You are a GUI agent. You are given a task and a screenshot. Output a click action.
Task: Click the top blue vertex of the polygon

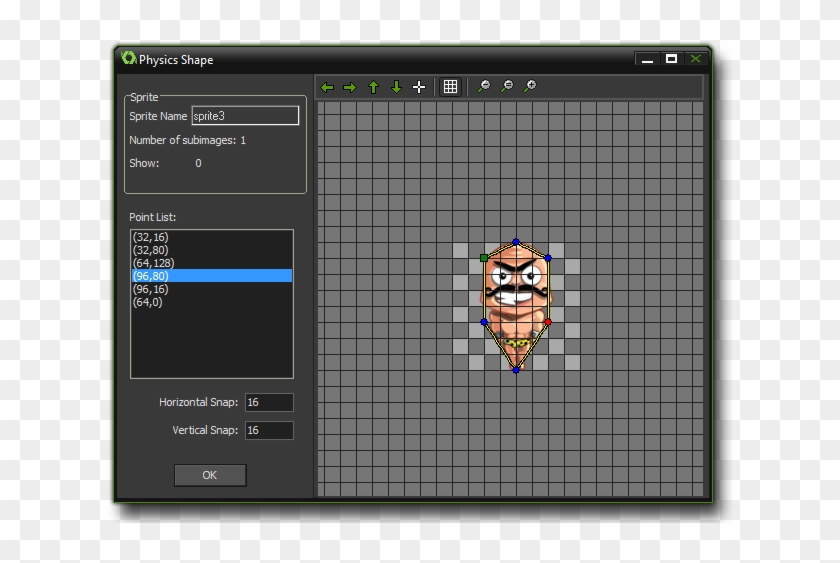pos(516,242)
